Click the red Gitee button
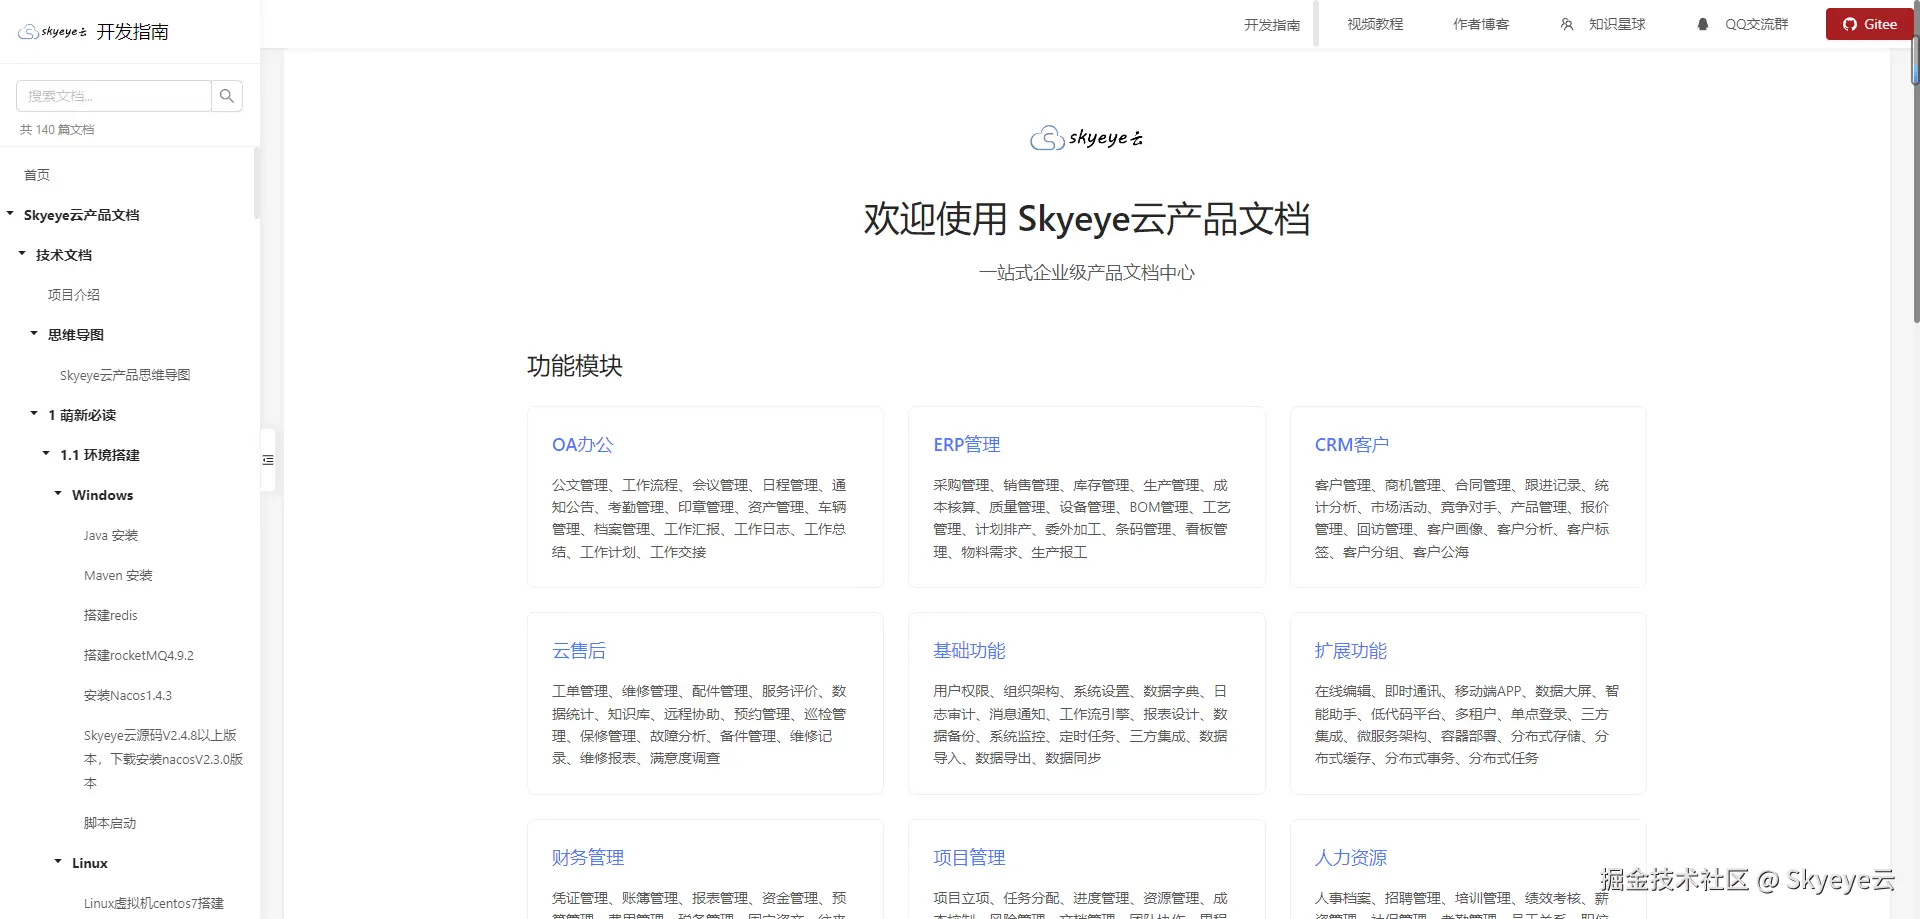The height and width of the screenshot is (919, 1920). 1870,24
